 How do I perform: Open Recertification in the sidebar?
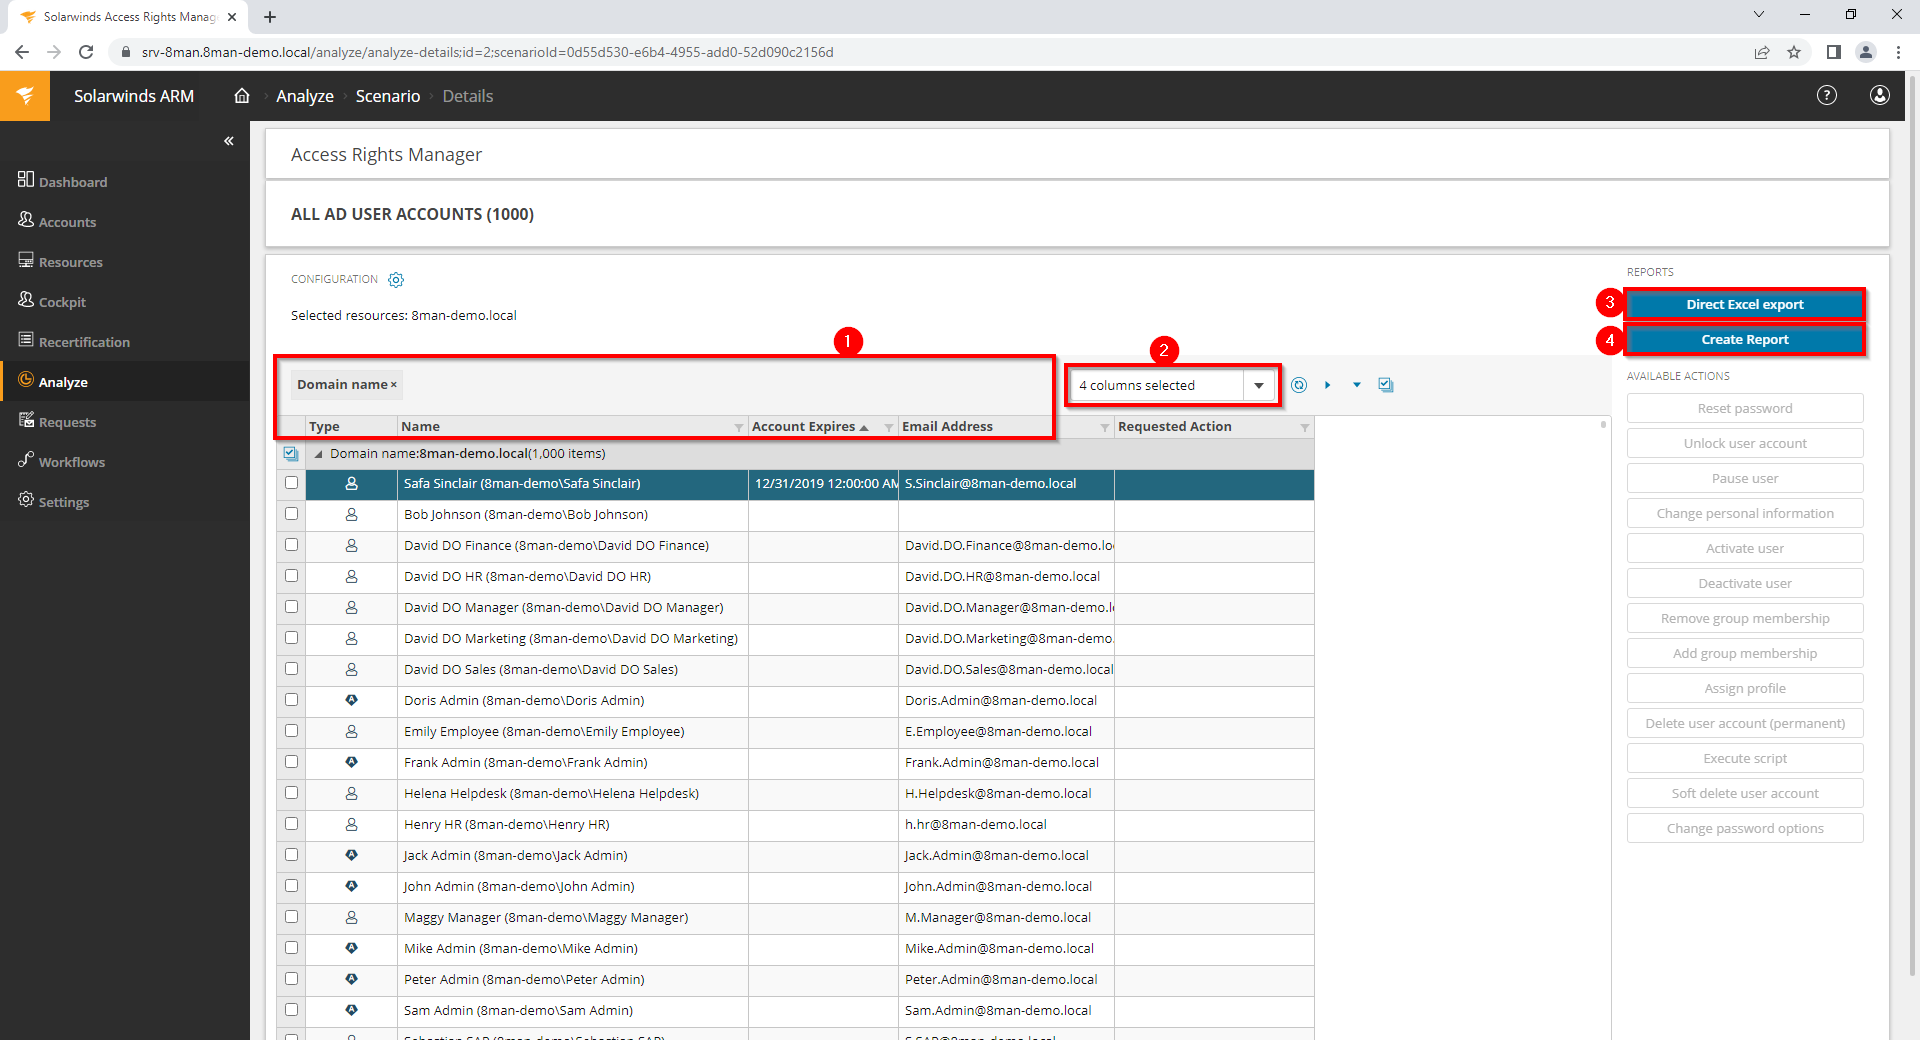84,342
